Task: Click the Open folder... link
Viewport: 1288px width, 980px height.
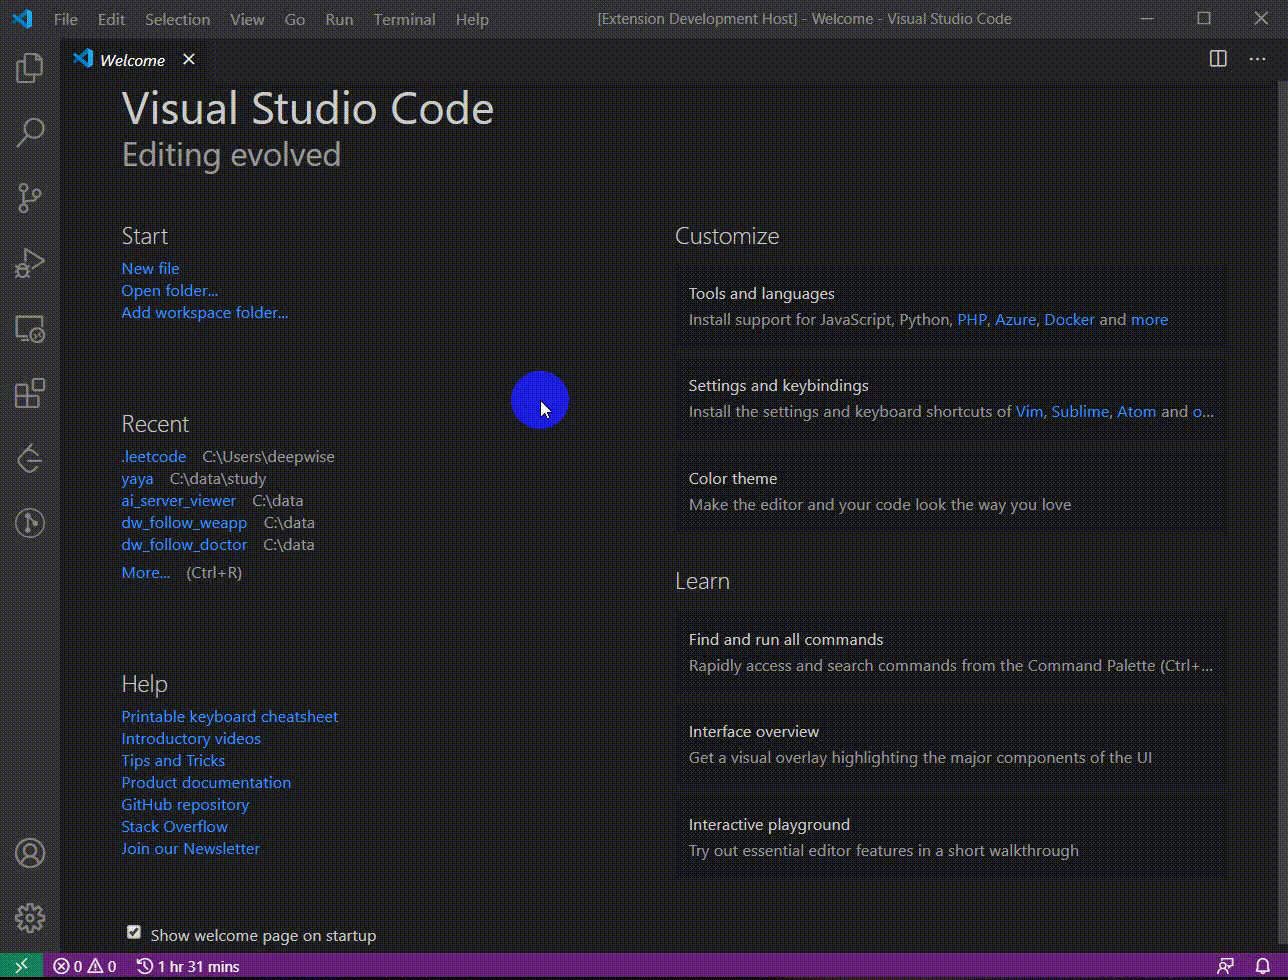Action: click(x=169, y=290)
